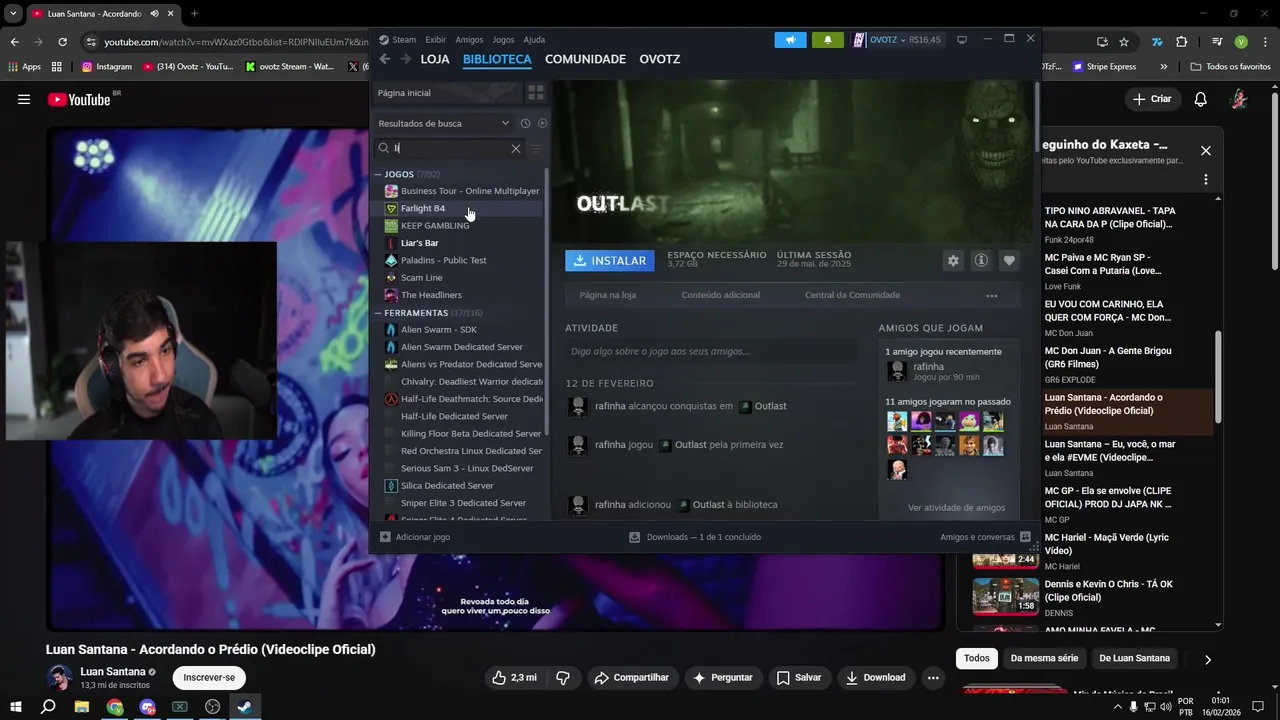Like the Luan Santana video
Viewport: 1280px width, 720px height.
(x=514, y=677)
